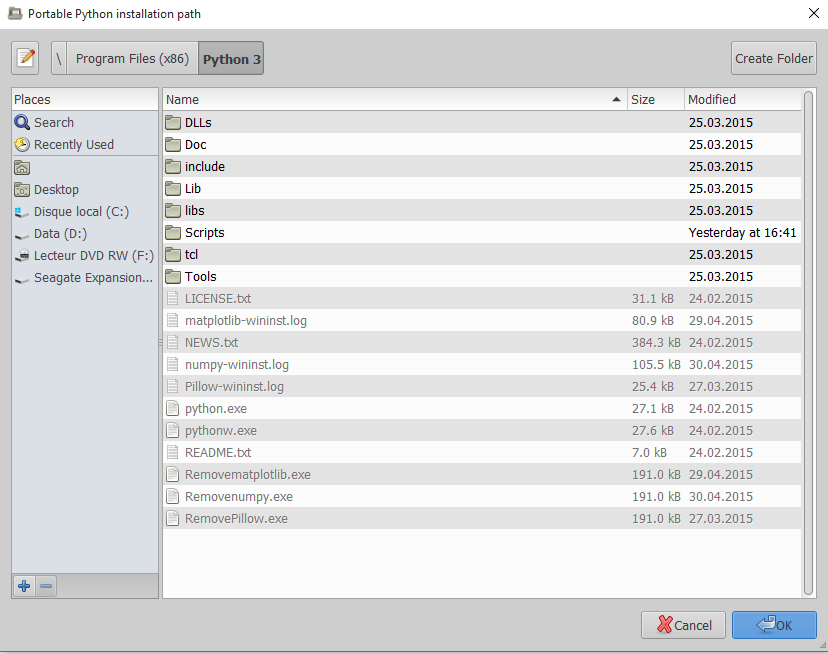828x654 pixels.
Task: Click the 384.3 kB size value
Action: point(656,343)
